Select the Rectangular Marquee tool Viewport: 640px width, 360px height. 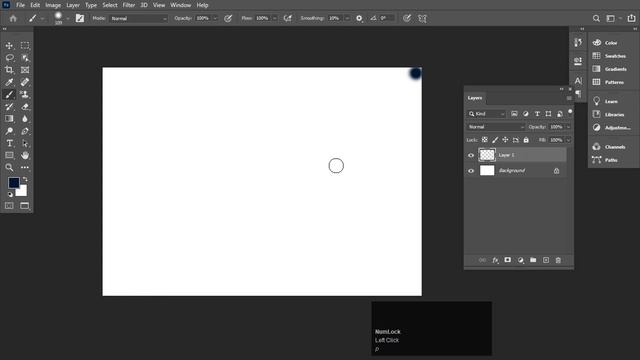25,46
